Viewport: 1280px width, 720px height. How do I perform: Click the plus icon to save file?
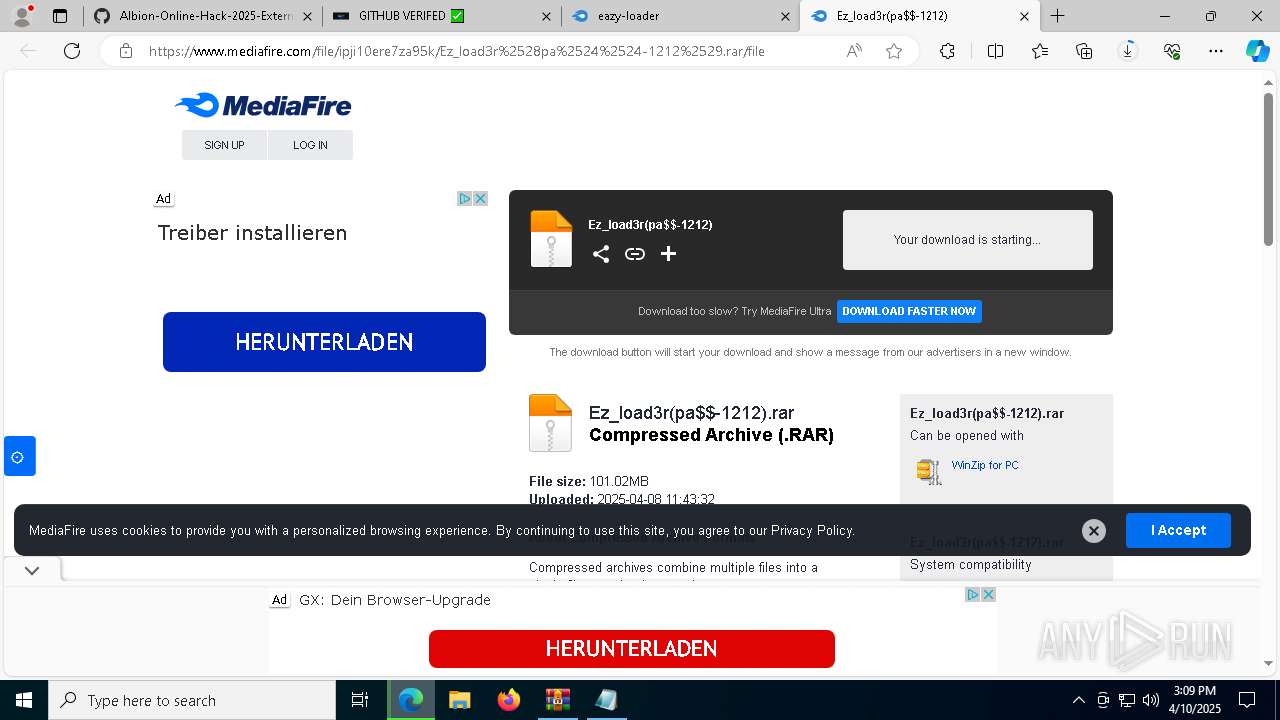(669, 254)
